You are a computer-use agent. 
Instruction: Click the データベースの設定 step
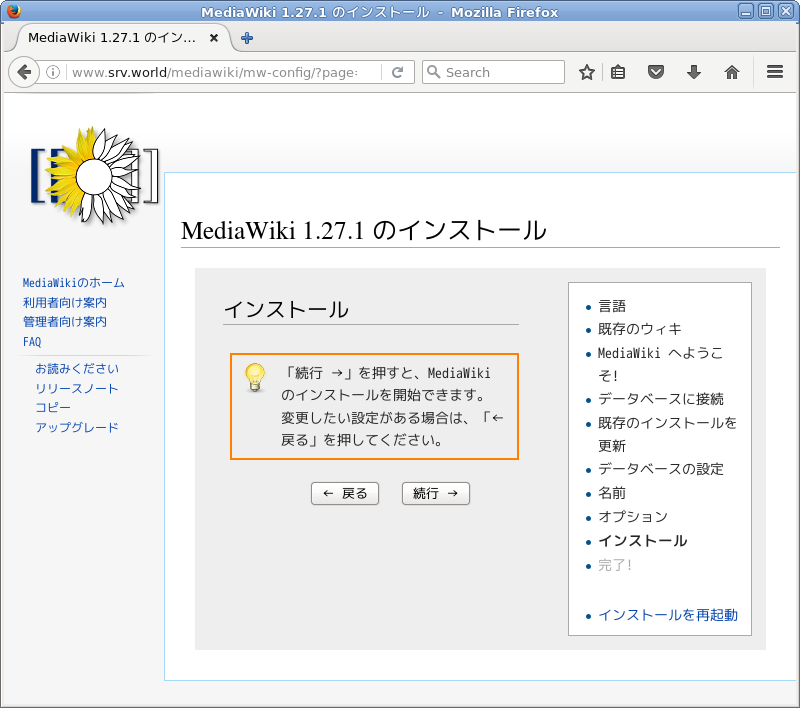[x=661, y=469]
